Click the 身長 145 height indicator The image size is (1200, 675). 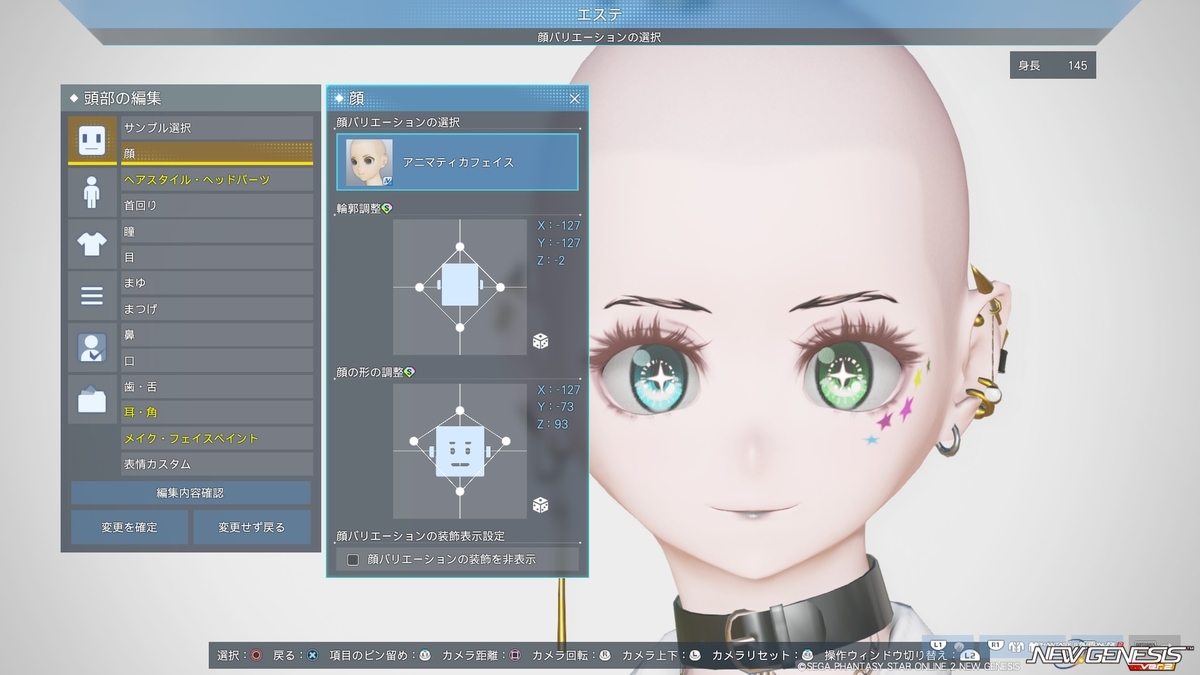pyautogui.click(x=1052, y=65)
